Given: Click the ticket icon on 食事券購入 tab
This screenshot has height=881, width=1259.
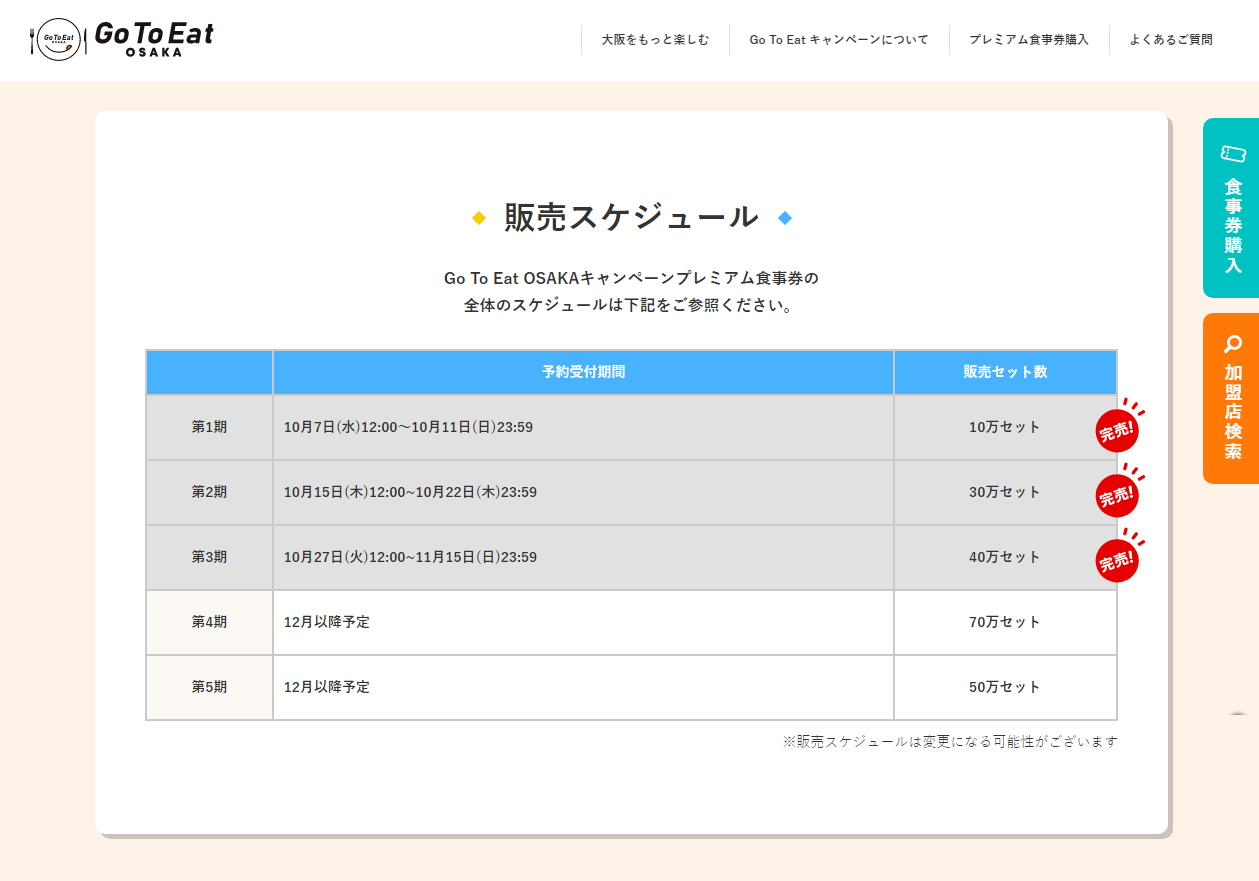Looking at the screenshot, I should click(x=1233, y=153).
